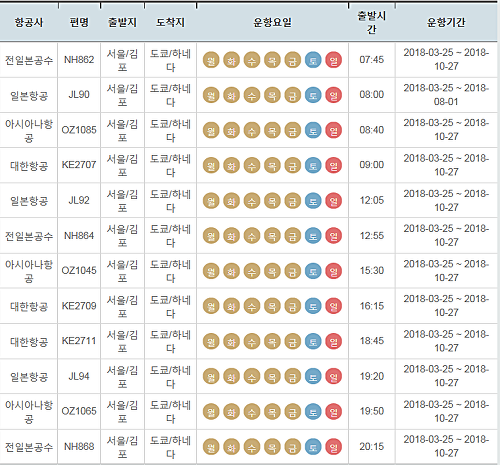Screen dimensions: 500x465
Task: Select flight number KE2709
Action: pyautogui.click(x=79, y=306)
